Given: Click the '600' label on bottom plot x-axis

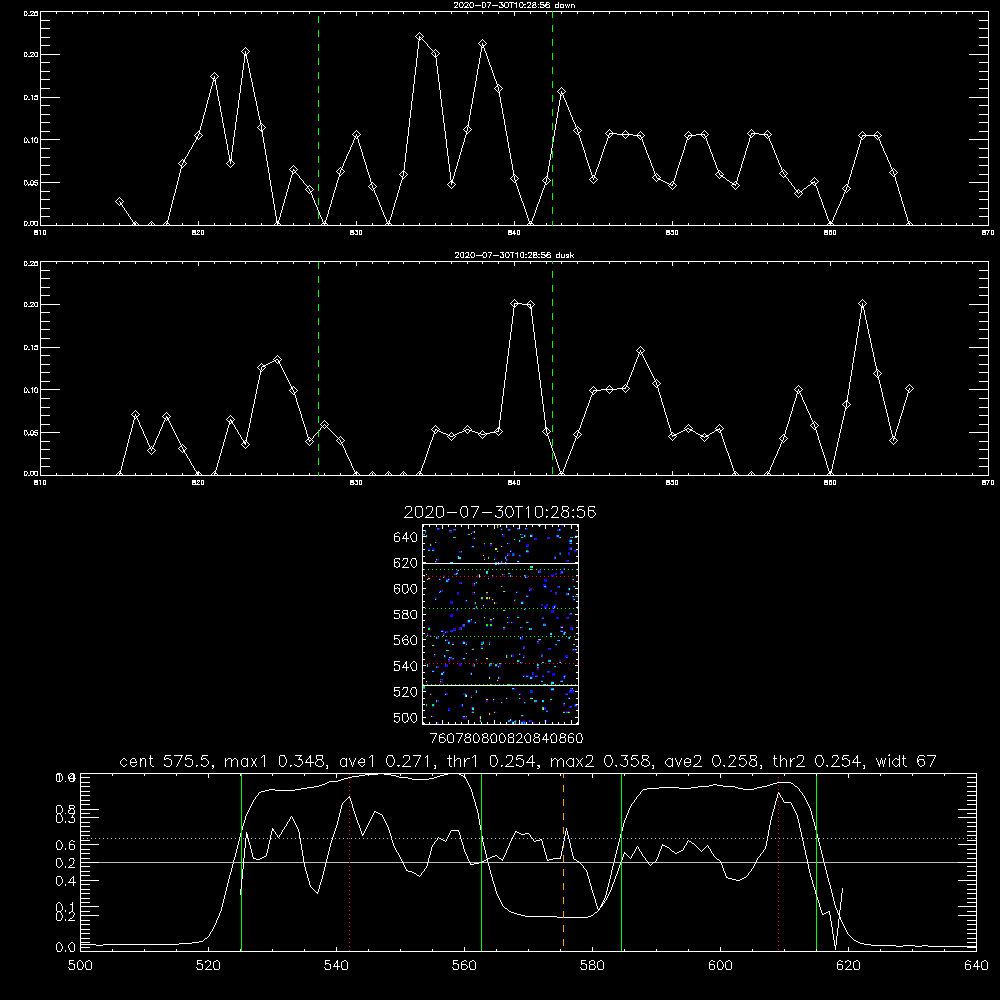Looking at the screenshot, I should (x=720, y=966).
